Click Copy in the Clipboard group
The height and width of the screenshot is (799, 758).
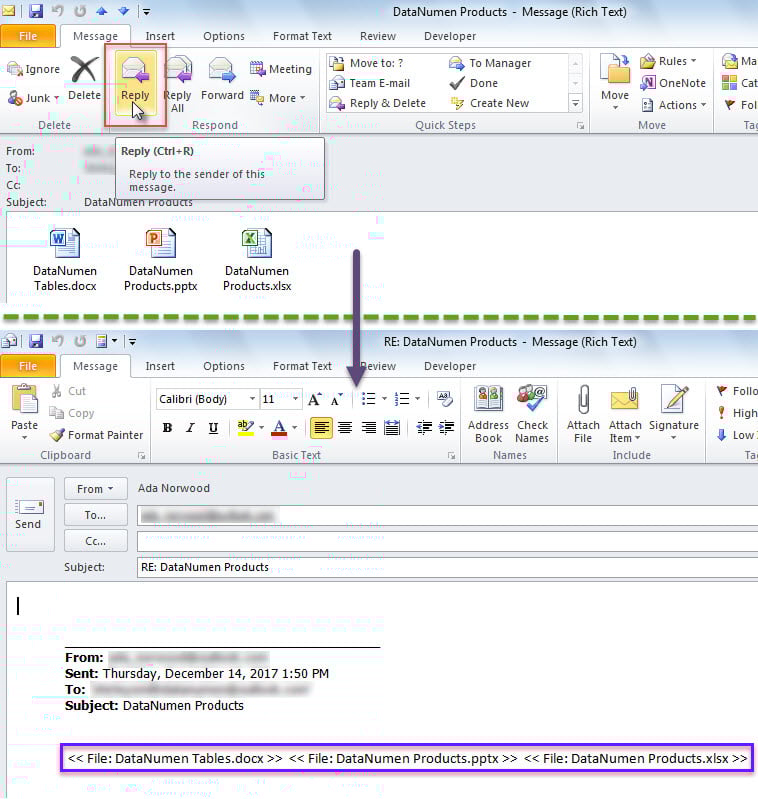point(72,413)
